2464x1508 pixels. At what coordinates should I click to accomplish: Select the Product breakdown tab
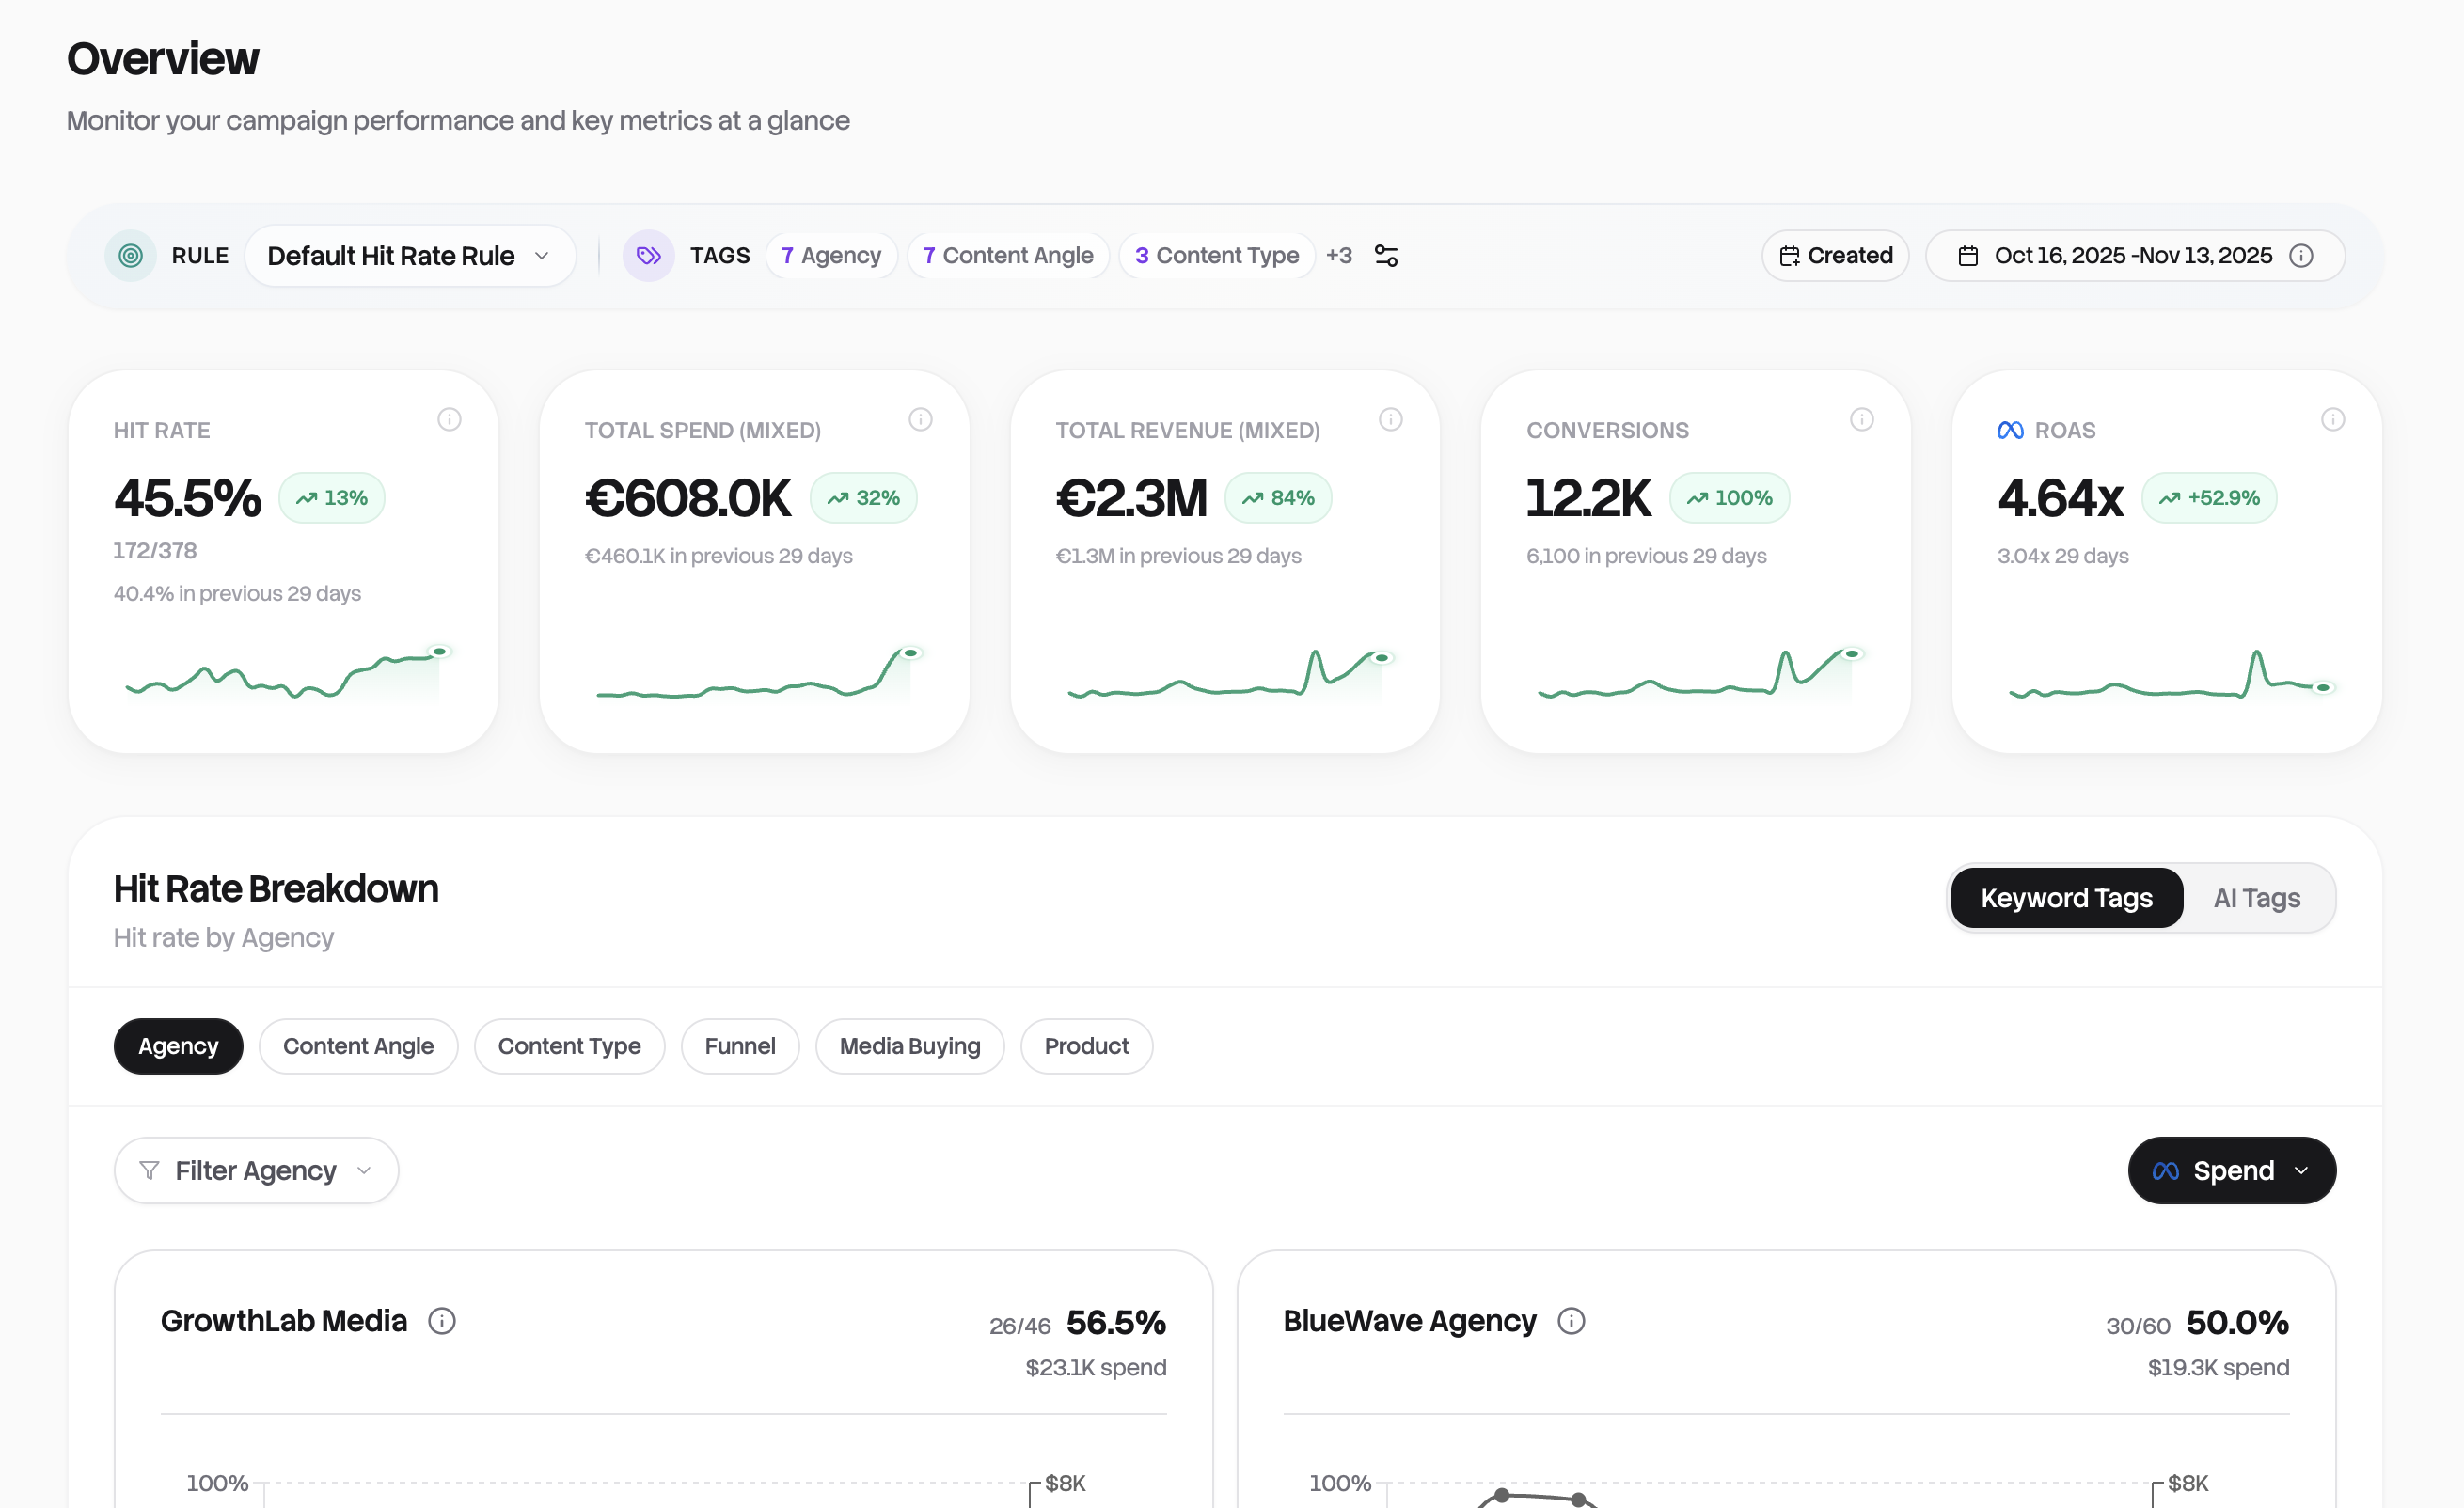point(1086,1045)
